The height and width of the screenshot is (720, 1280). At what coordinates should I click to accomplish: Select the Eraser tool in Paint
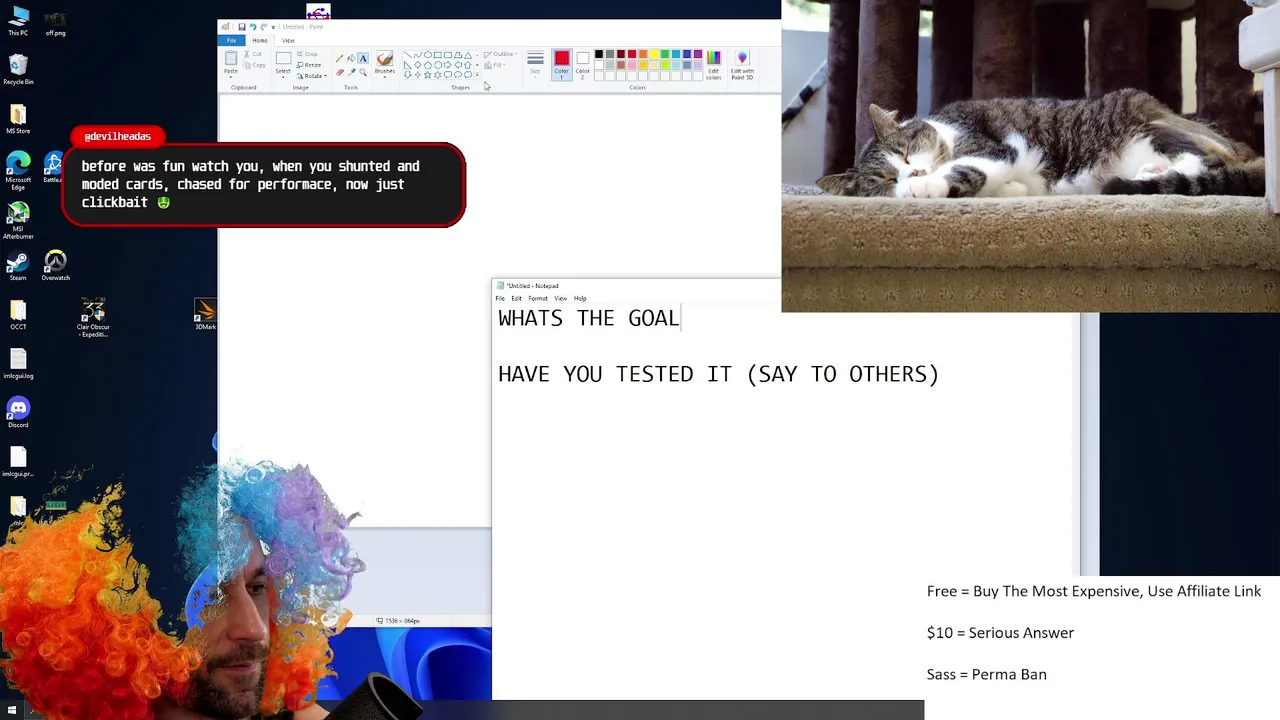point(340,72)
